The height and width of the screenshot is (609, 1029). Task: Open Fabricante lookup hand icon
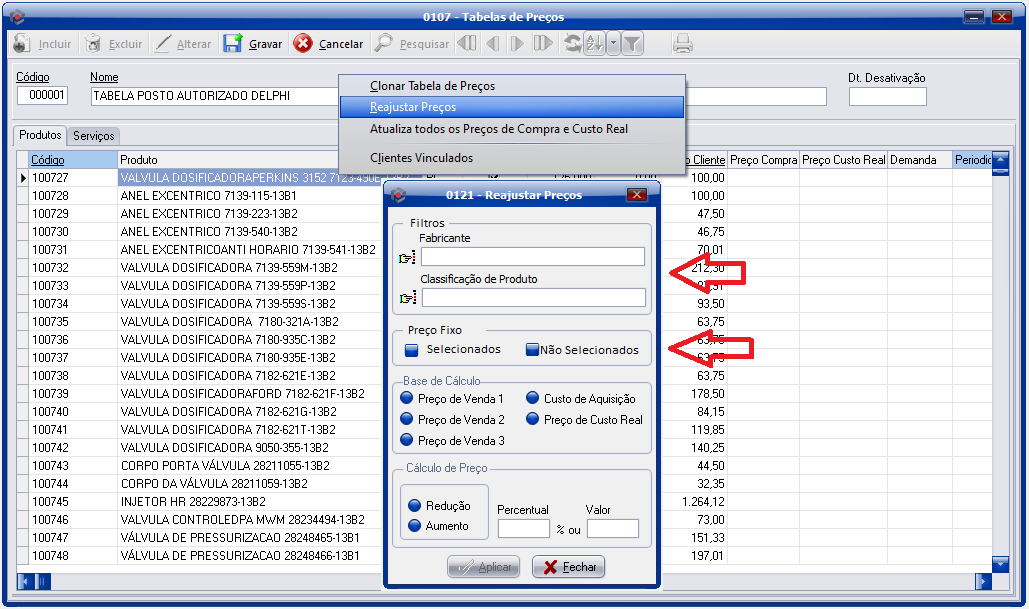click(407, 258)
